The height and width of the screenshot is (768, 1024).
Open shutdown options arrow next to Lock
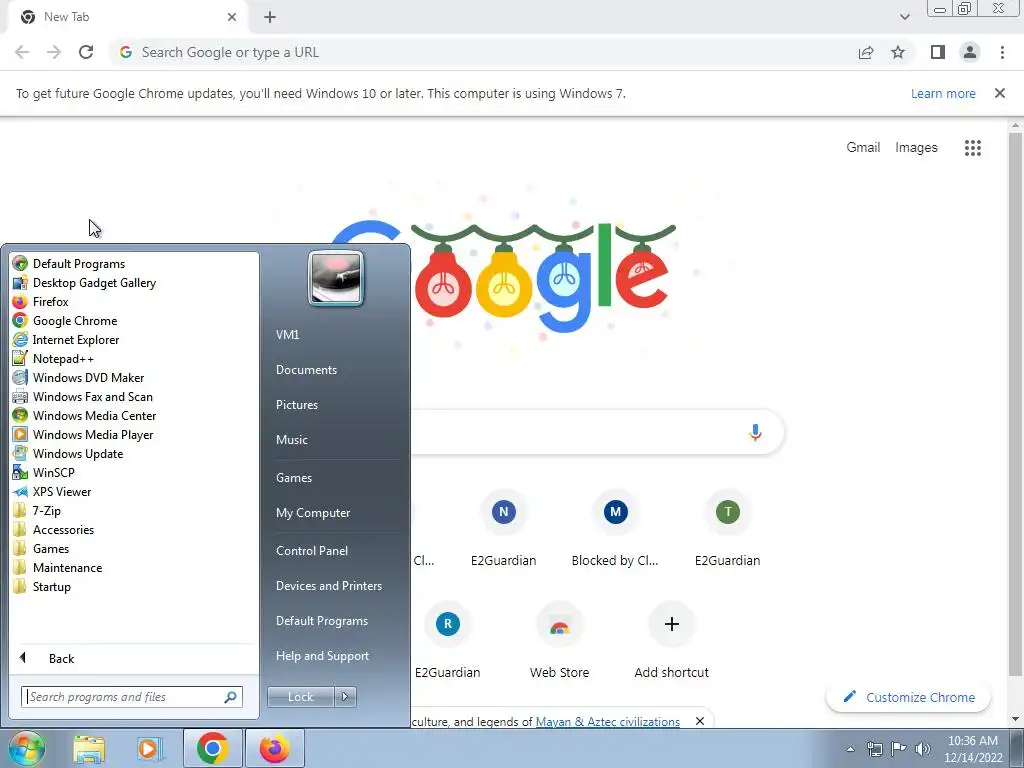[x=345, y=697]
